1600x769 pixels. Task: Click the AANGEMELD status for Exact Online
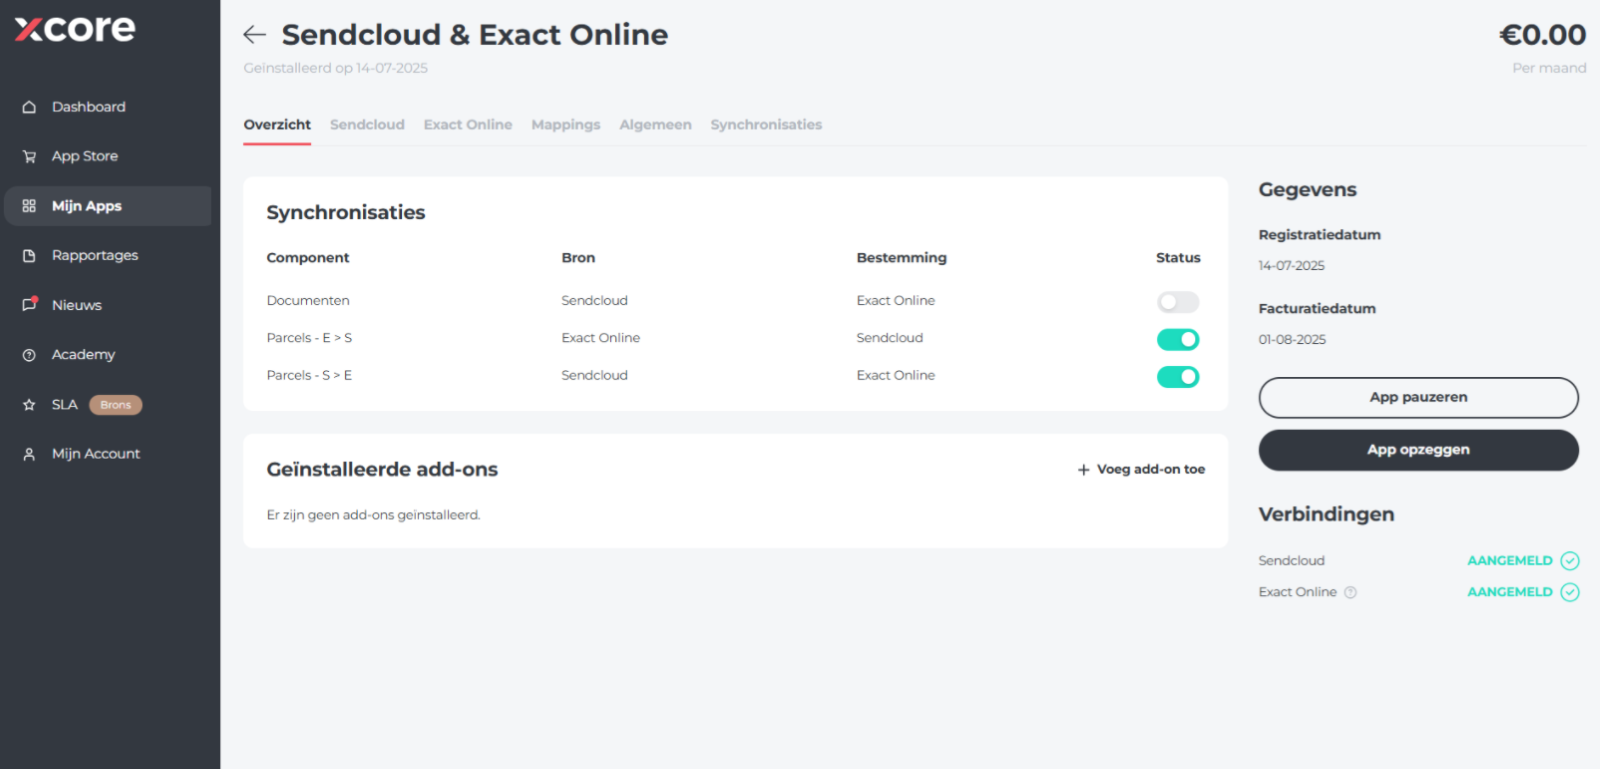(1510, 592)
